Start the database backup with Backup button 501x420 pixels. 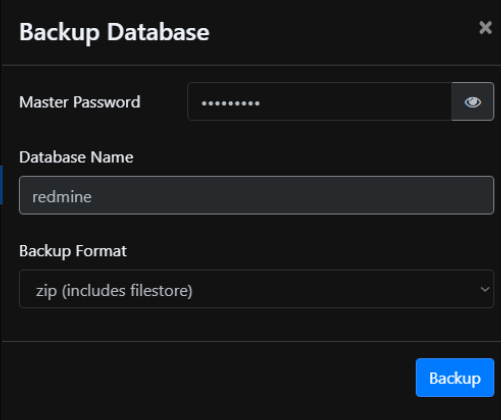[x=455, y=378]
